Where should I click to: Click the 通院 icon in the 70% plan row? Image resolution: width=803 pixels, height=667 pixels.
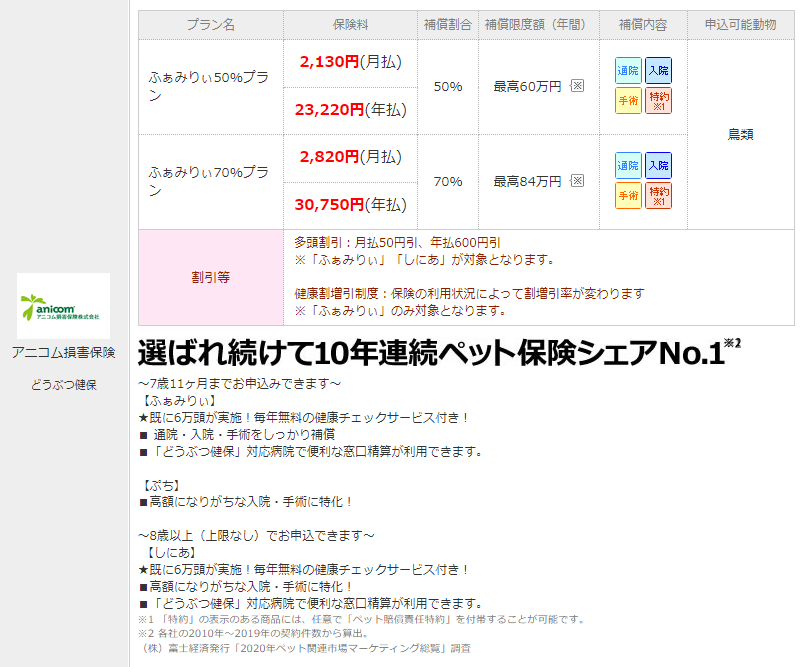coord(628,165)
